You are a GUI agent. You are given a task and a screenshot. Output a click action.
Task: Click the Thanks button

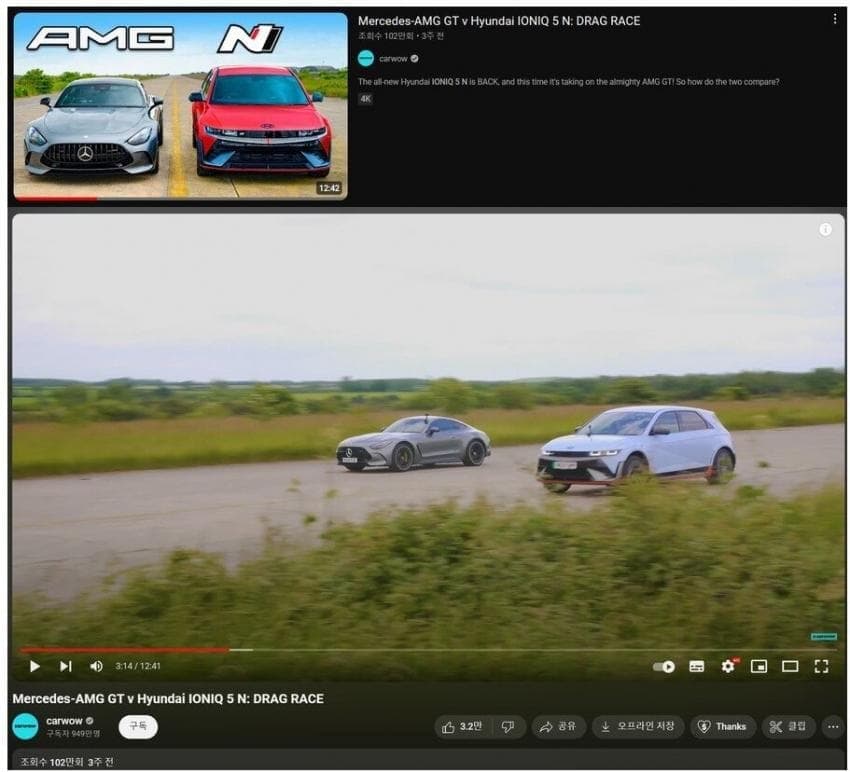pyautogui.click(x=722, y=727)
